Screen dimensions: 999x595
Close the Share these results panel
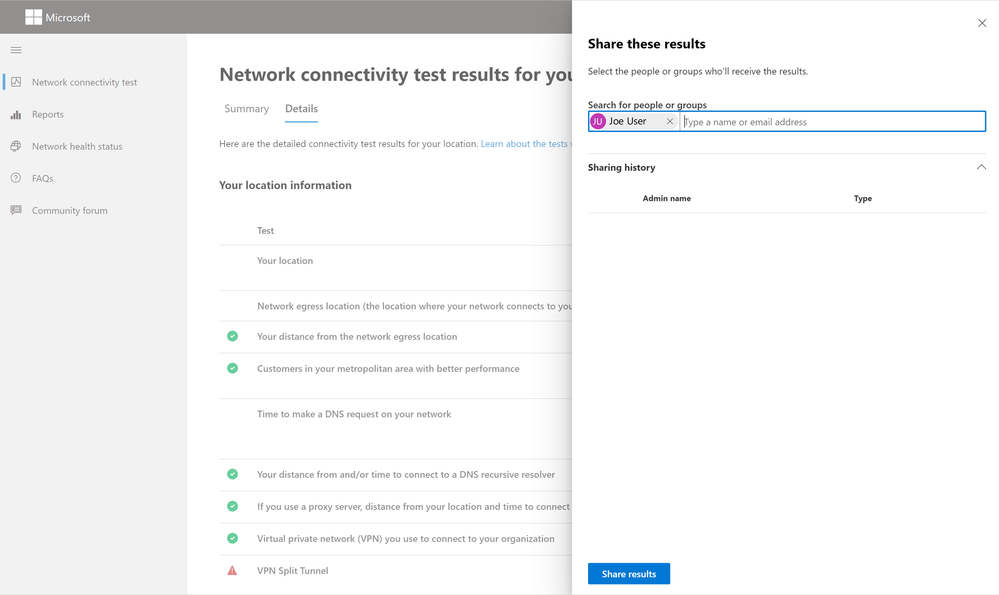(982, 23)
